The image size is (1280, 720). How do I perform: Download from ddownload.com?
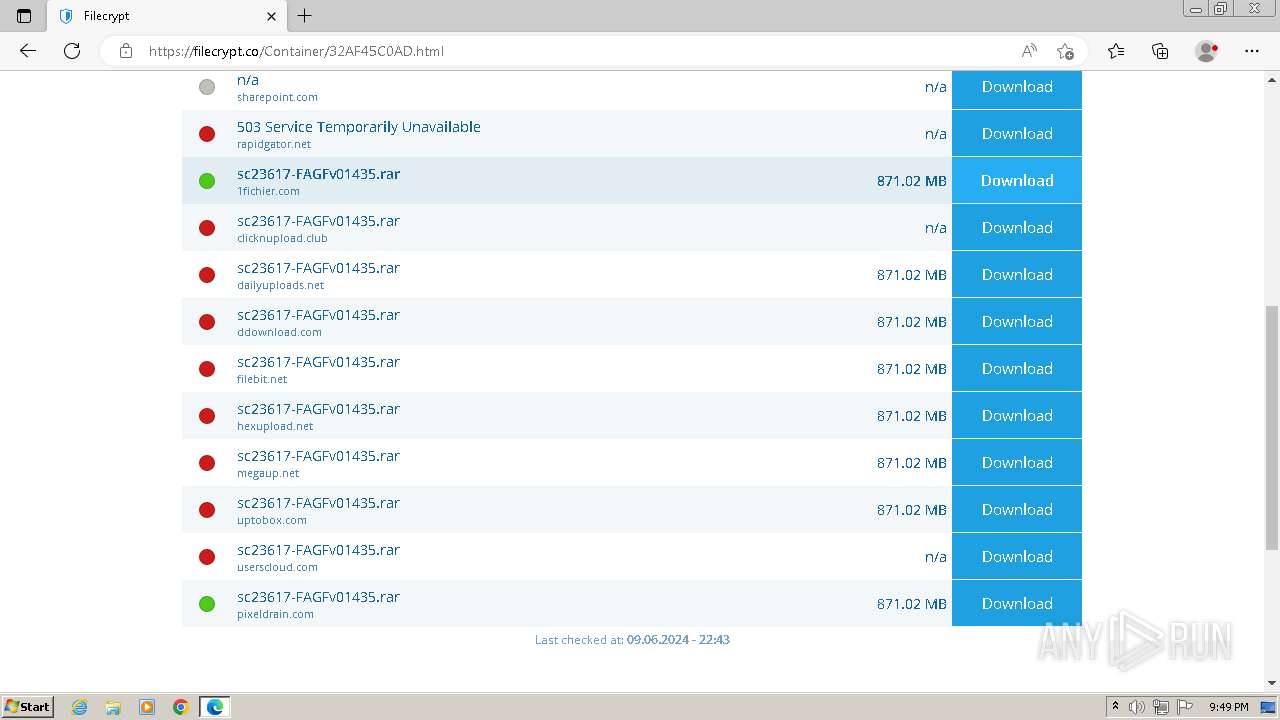point(1017,321)
